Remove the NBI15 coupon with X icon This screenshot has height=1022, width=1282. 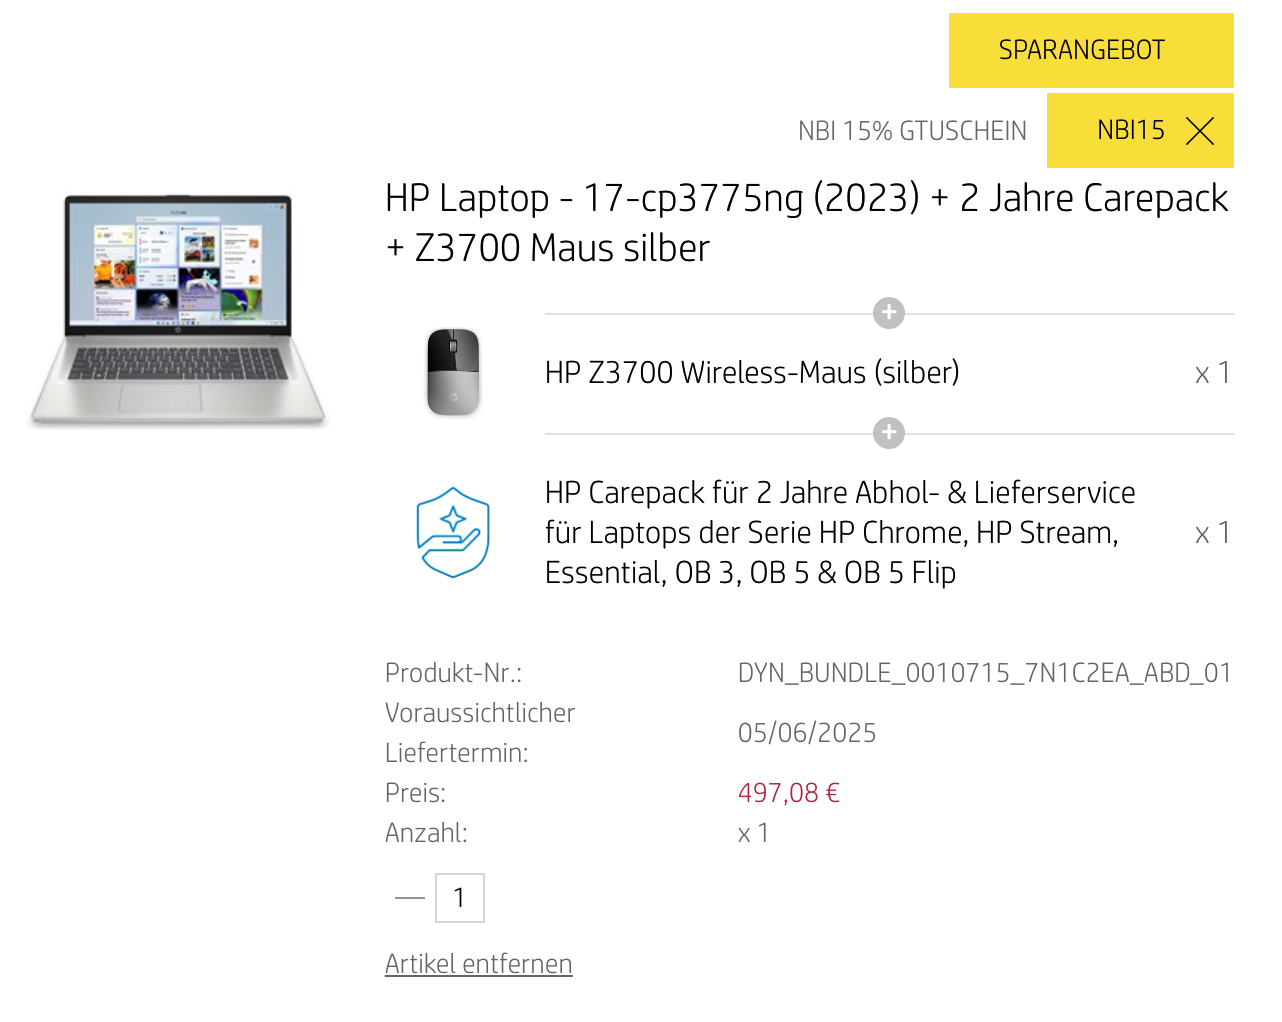pos(1199,131)
